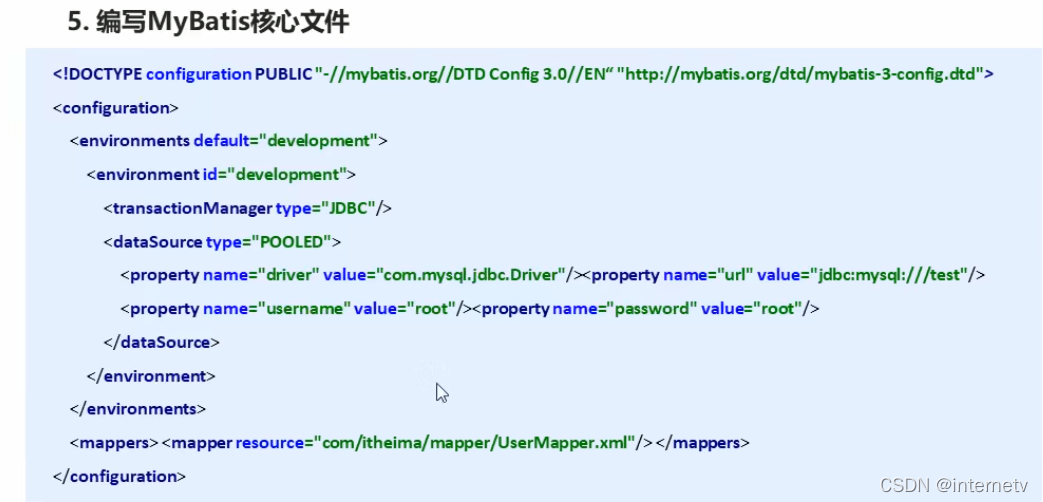Image resolution: width=1043 pixels, height=502 pixels.
Task: Click the closing "</configuration>" tag
Action: 119,476
